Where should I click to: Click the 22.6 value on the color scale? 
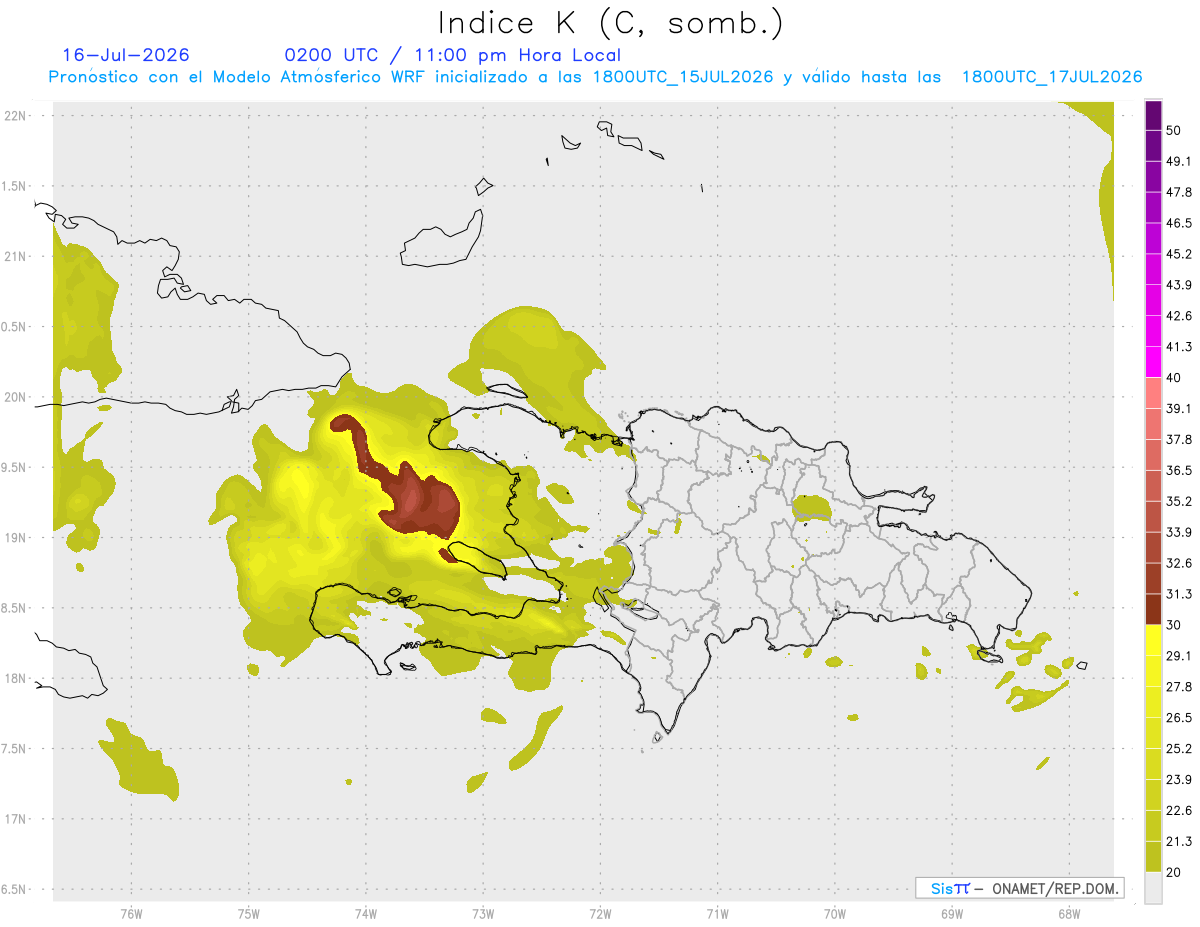[1178, 810]
